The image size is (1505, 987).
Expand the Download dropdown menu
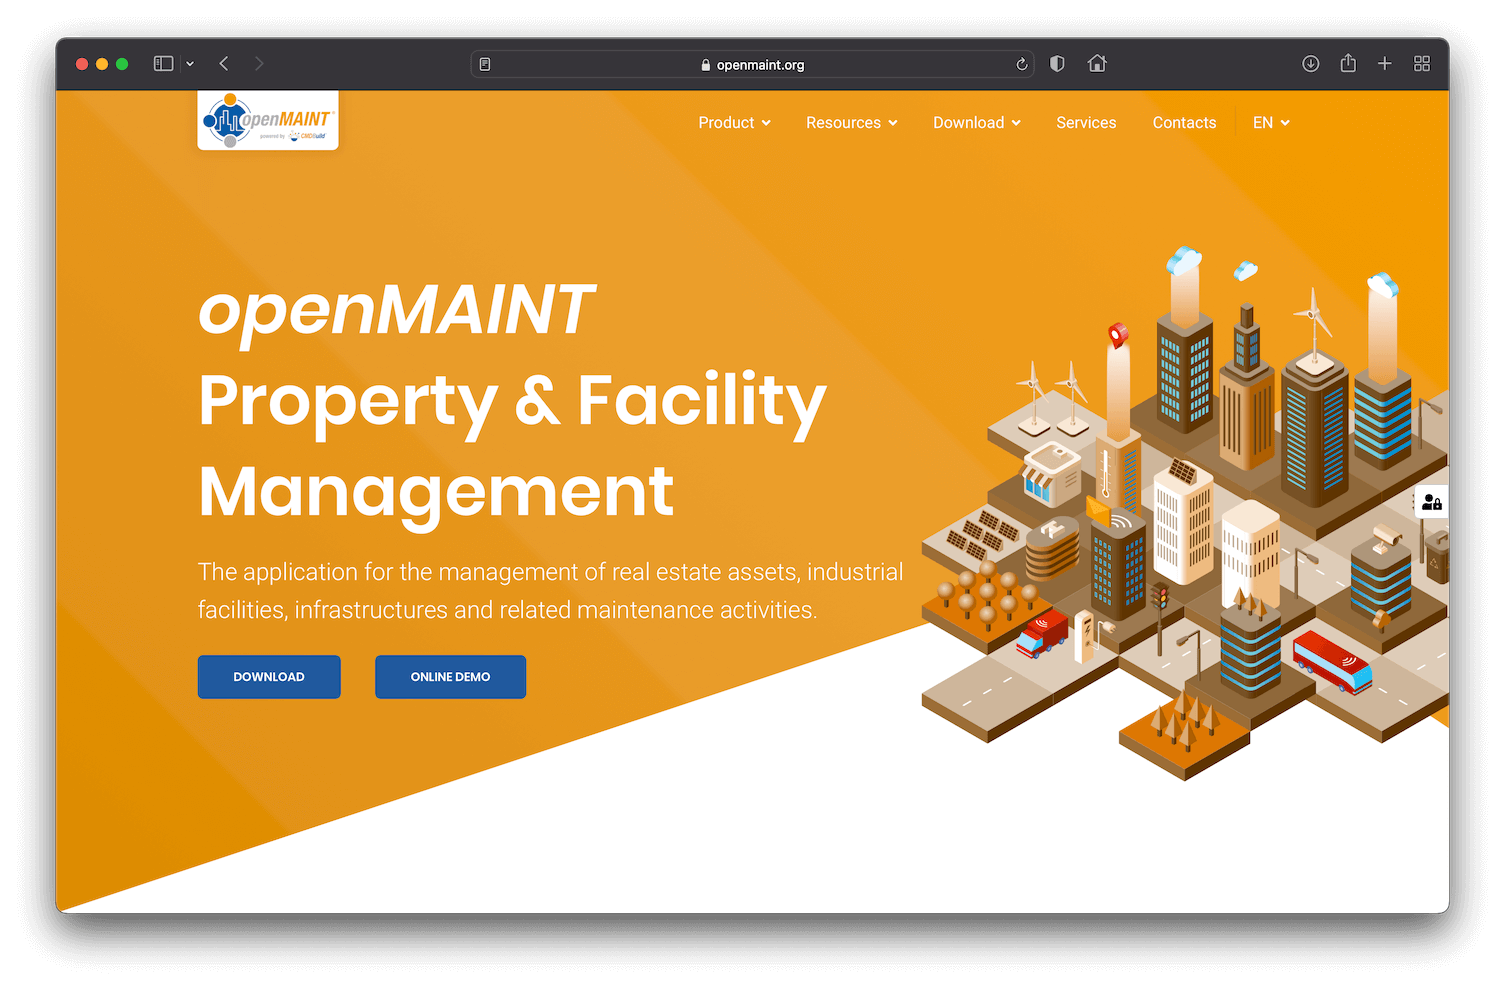975,122
